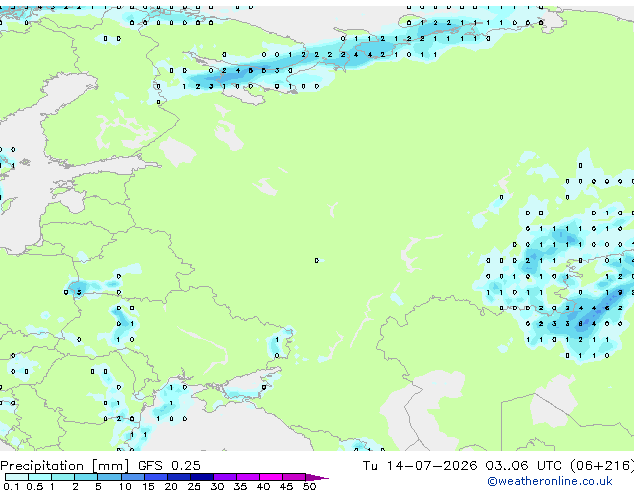Click the '15' legend scale label
The width and height of the screenshot is (634, 490).
(x=148, y=486)
